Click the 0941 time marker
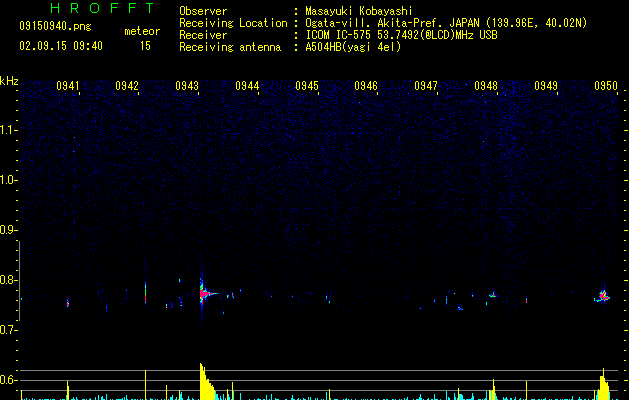The width and height of the screenshot is (629, 400). [x=67, y=86]
